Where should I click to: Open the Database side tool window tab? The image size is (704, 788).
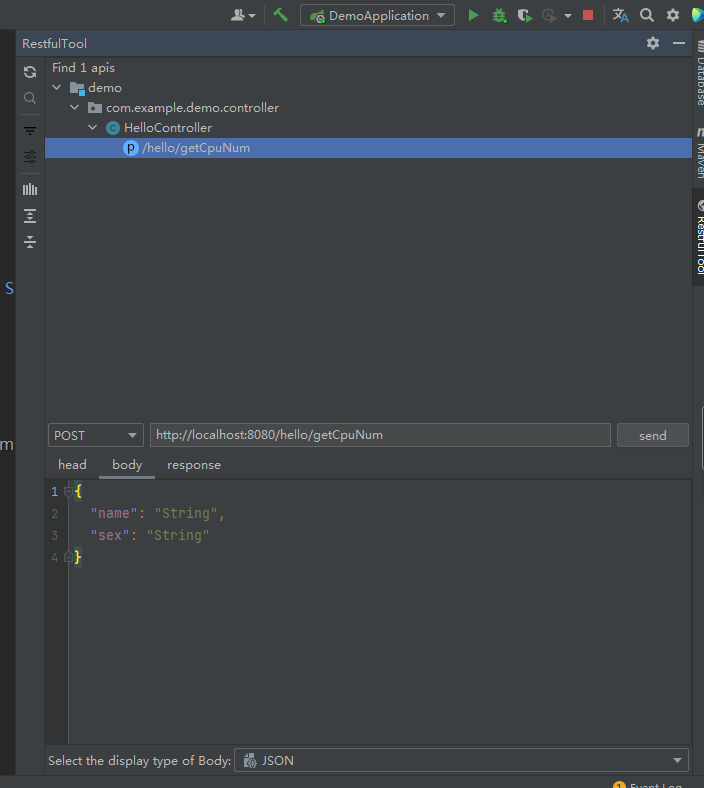(699, 73)
